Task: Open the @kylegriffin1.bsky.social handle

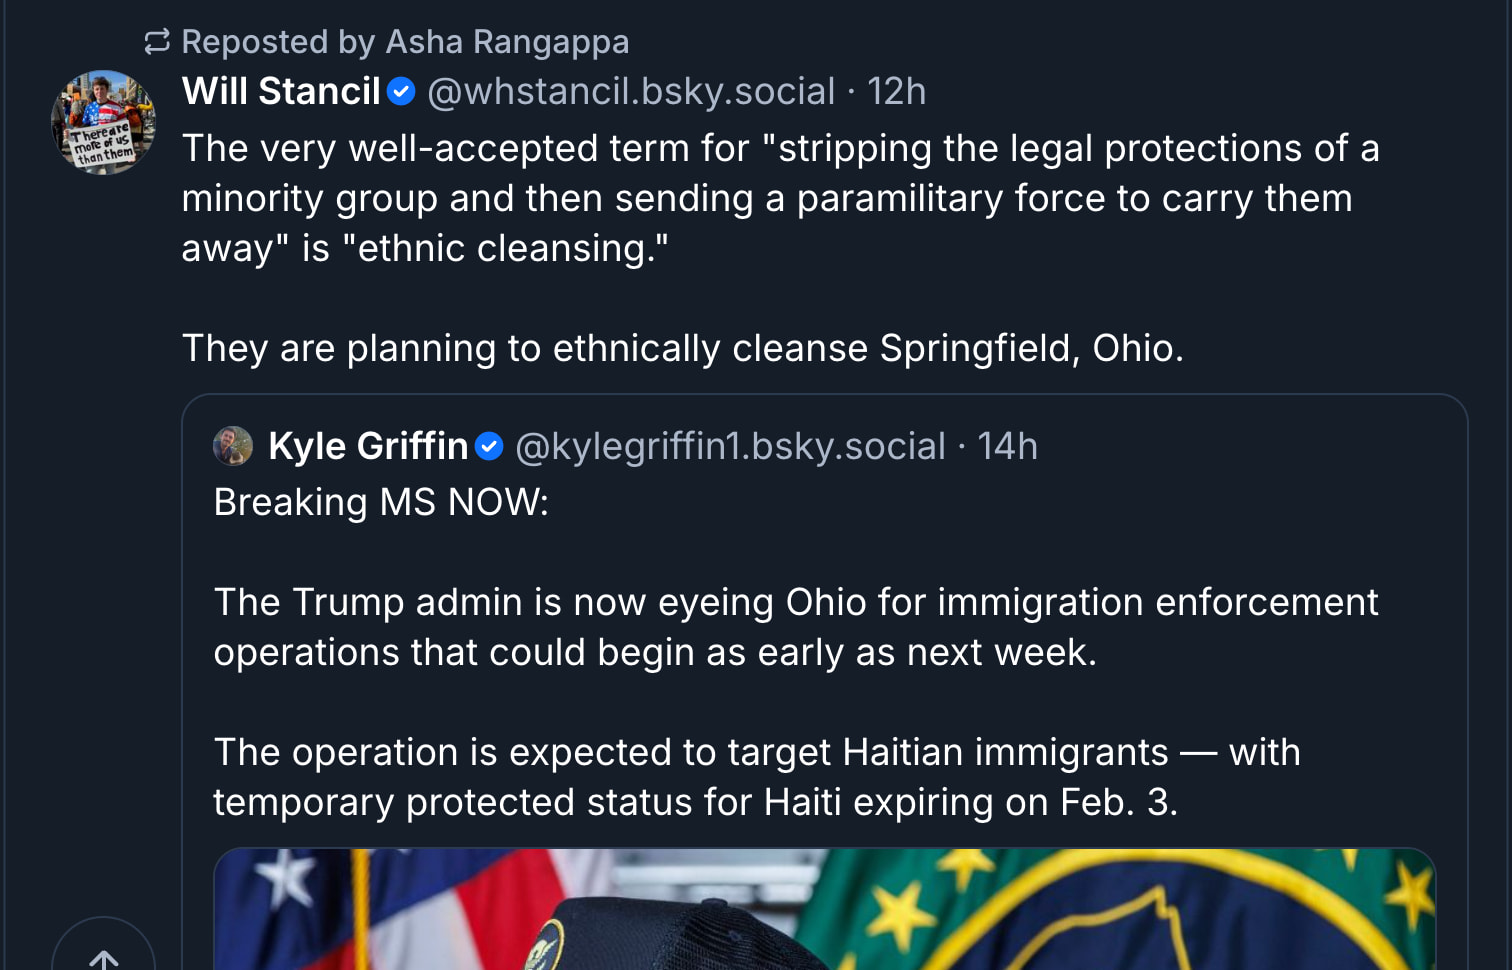Action: [x=730, y=446]
